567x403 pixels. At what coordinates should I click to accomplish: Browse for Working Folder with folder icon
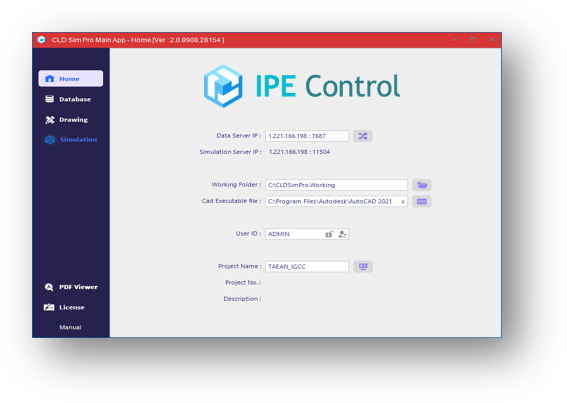tap(422, 185)
